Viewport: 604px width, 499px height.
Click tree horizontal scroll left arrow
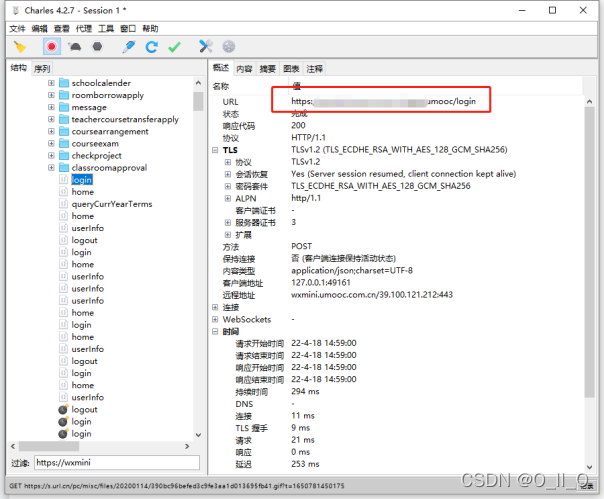(13, 446)
